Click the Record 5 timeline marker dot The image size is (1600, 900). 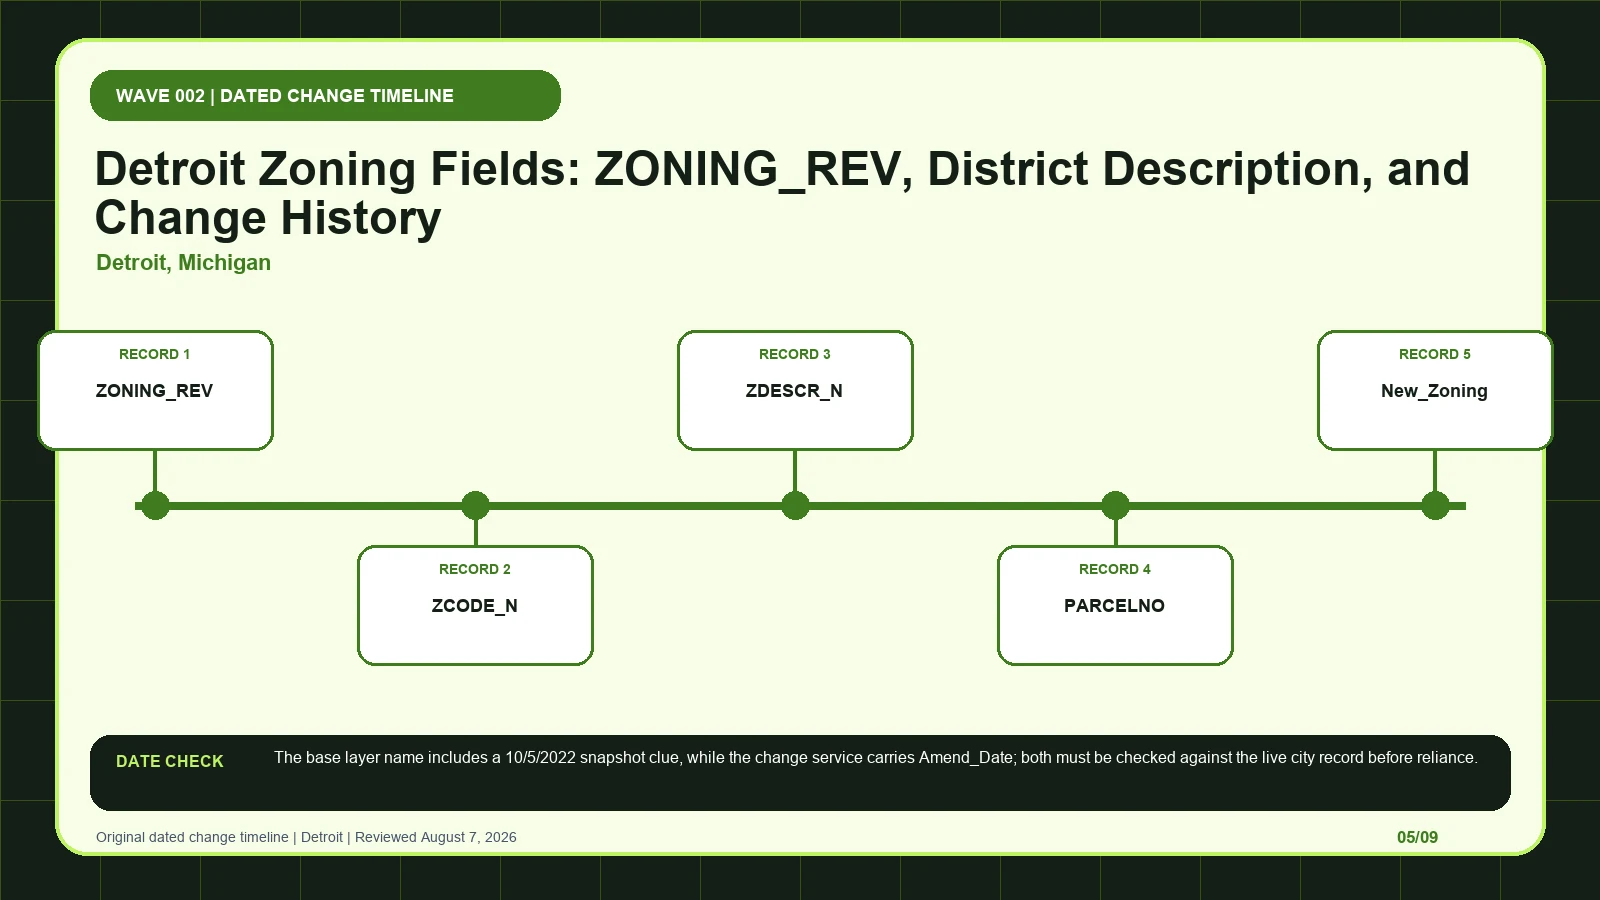click(1435, 505)
